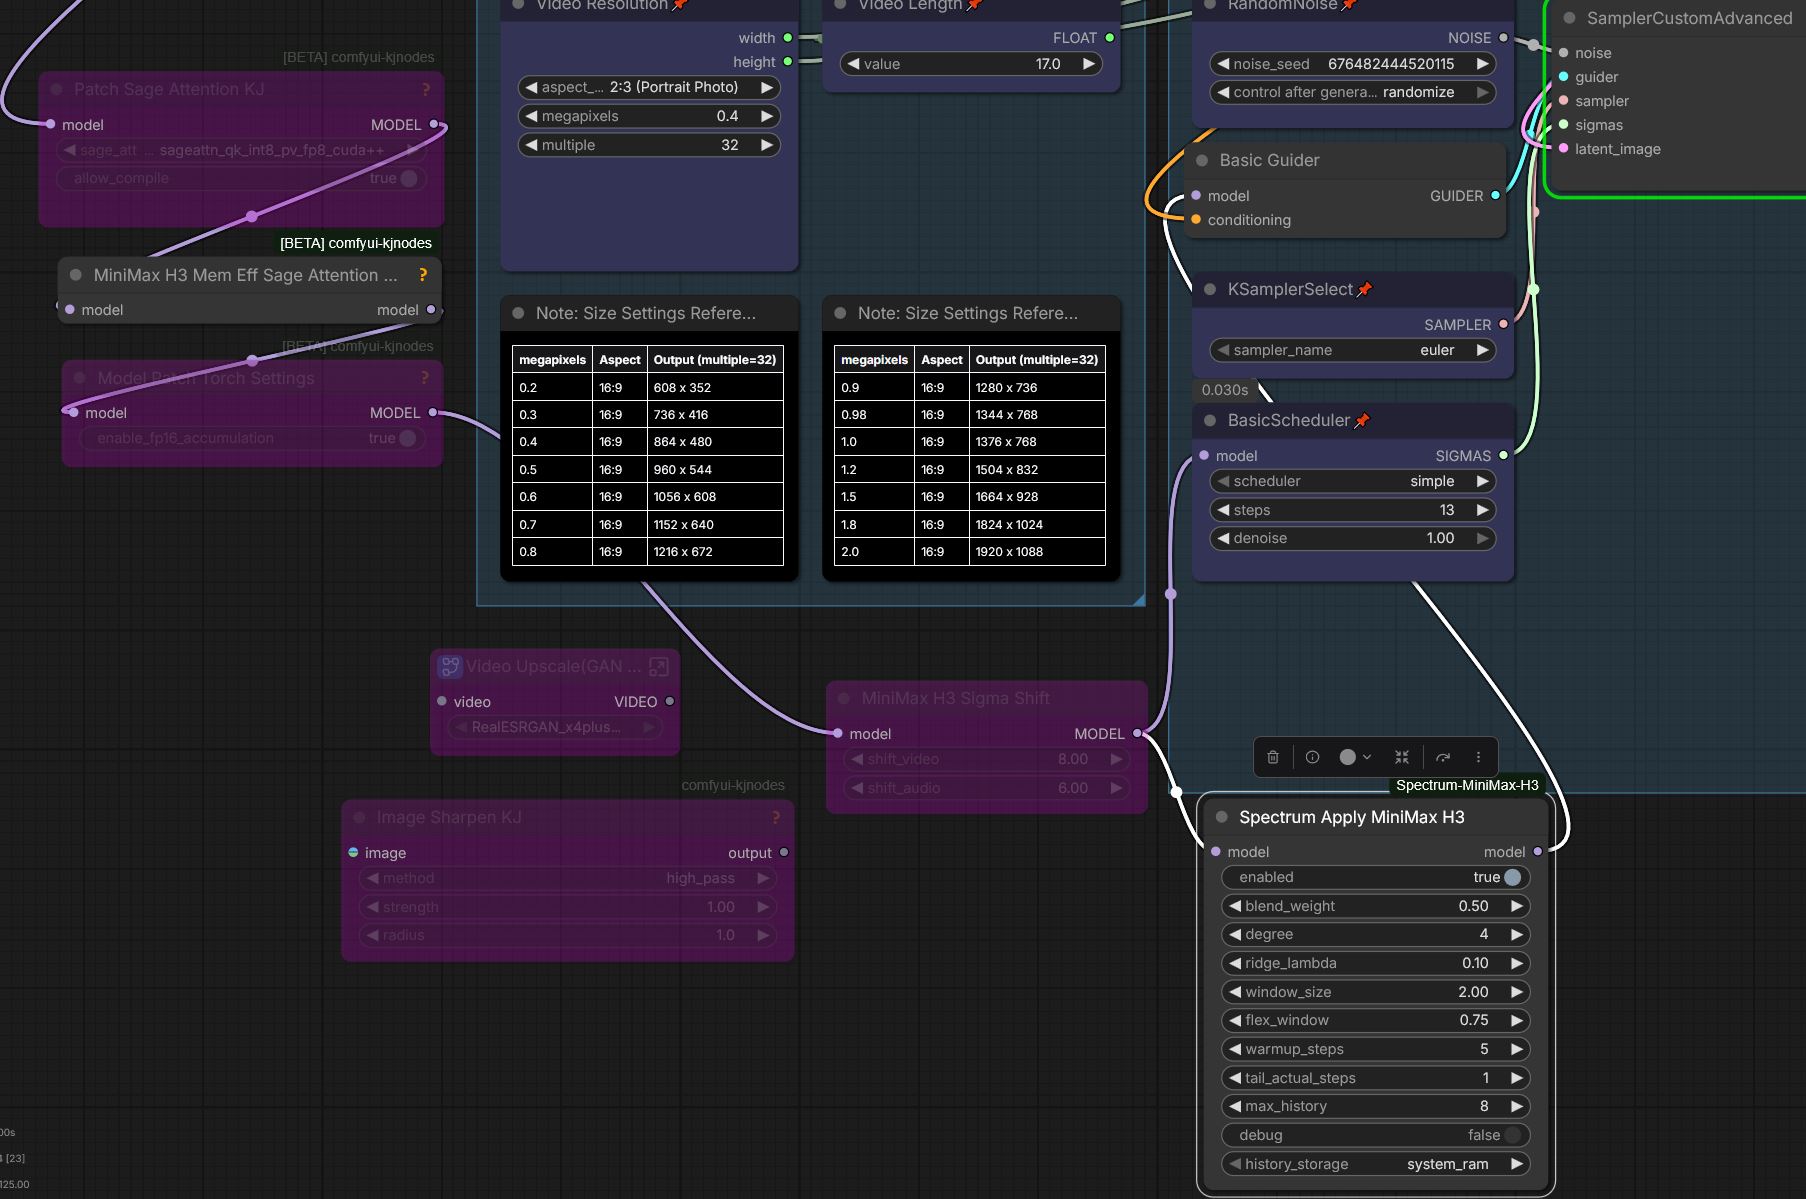Open the history_storage dropdown
Screen dimensions: 1806x1199
1376,1164
